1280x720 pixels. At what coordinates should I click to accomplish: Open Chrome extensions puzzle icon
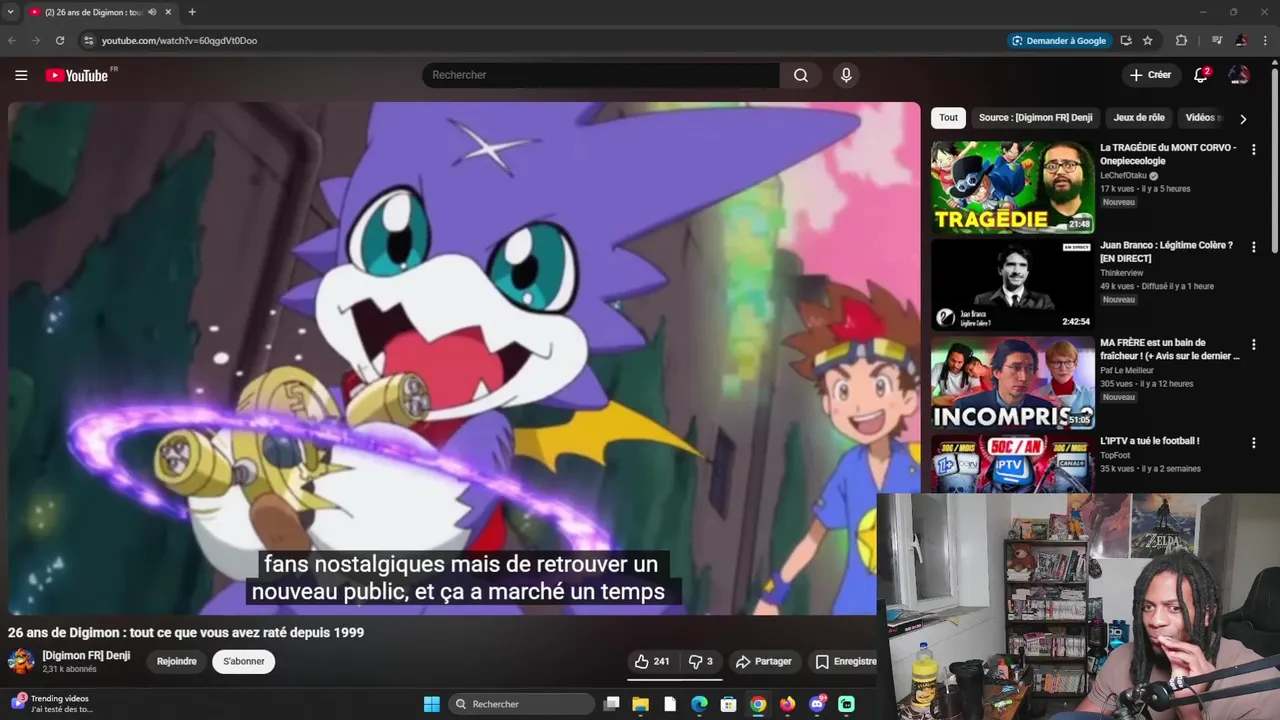pos(1181,40)
